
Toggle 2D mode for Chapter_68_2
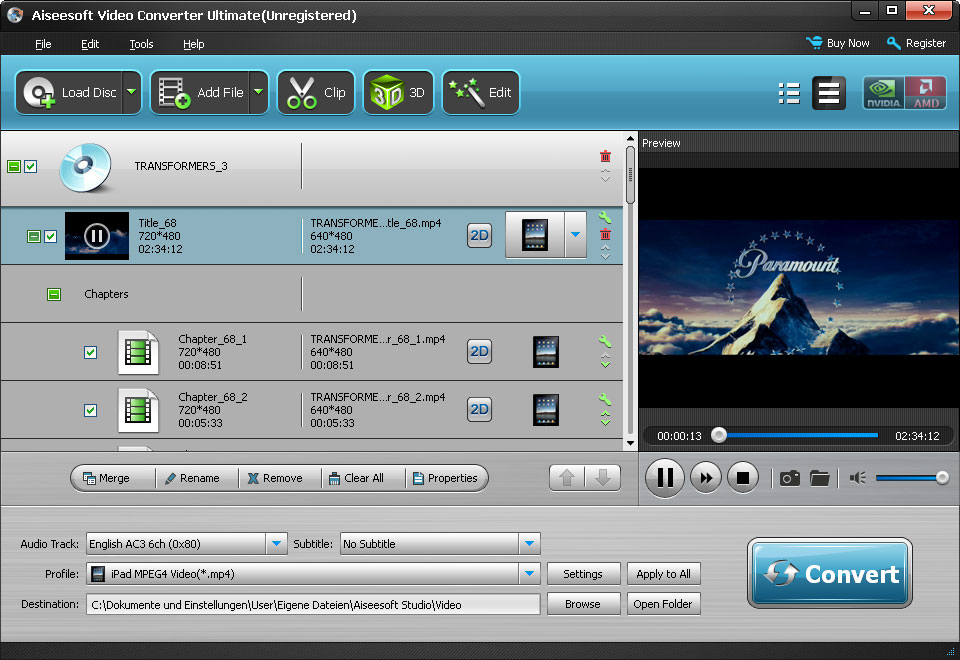pyautogui.click(x=479, y=410)
